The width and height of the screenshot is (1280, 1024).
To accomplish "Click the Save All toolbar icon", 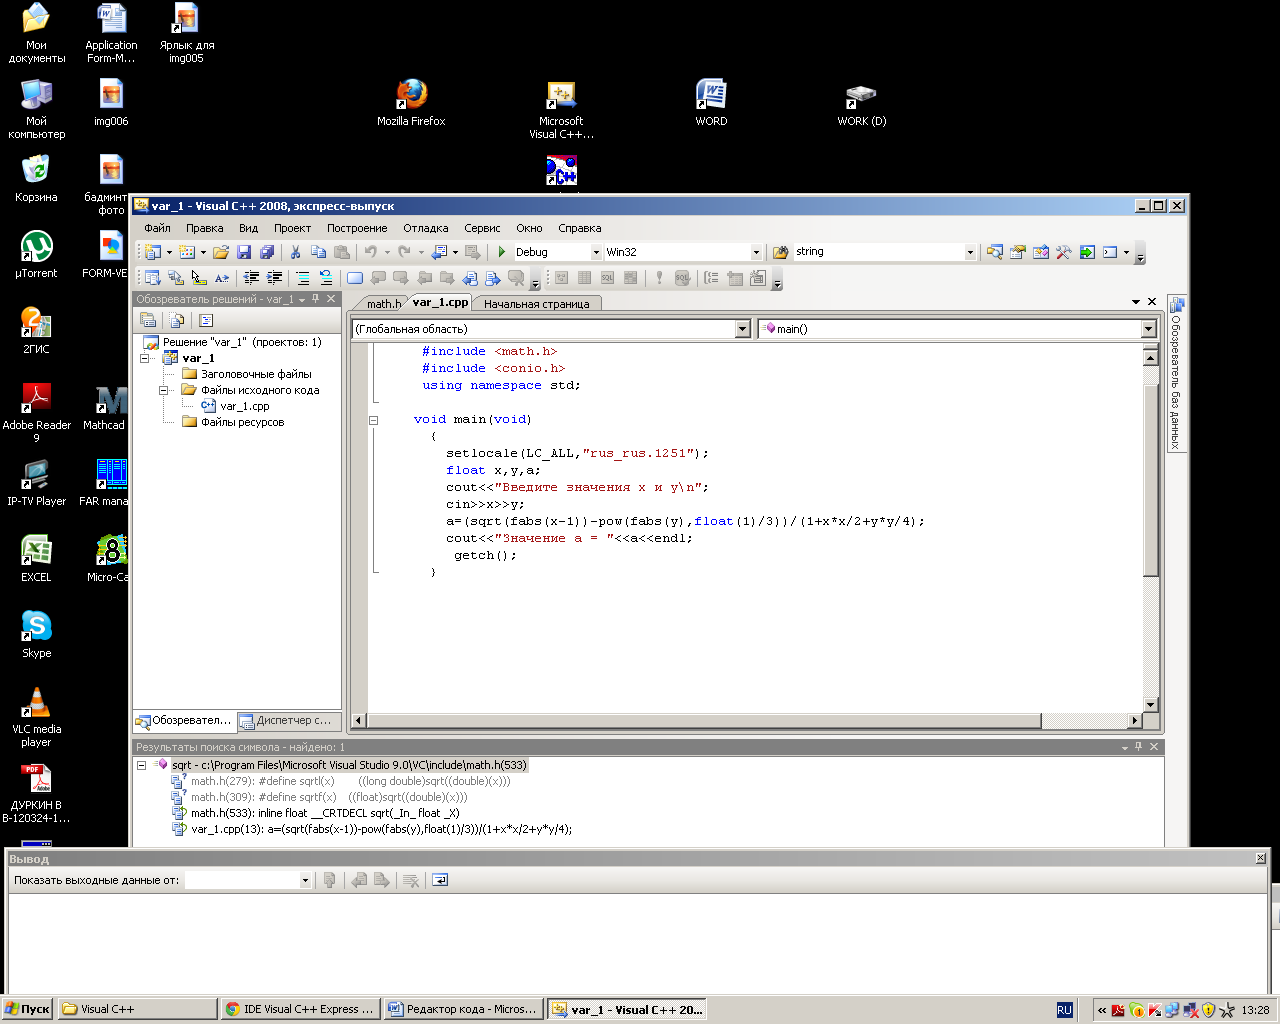I will tap(267, 252).
